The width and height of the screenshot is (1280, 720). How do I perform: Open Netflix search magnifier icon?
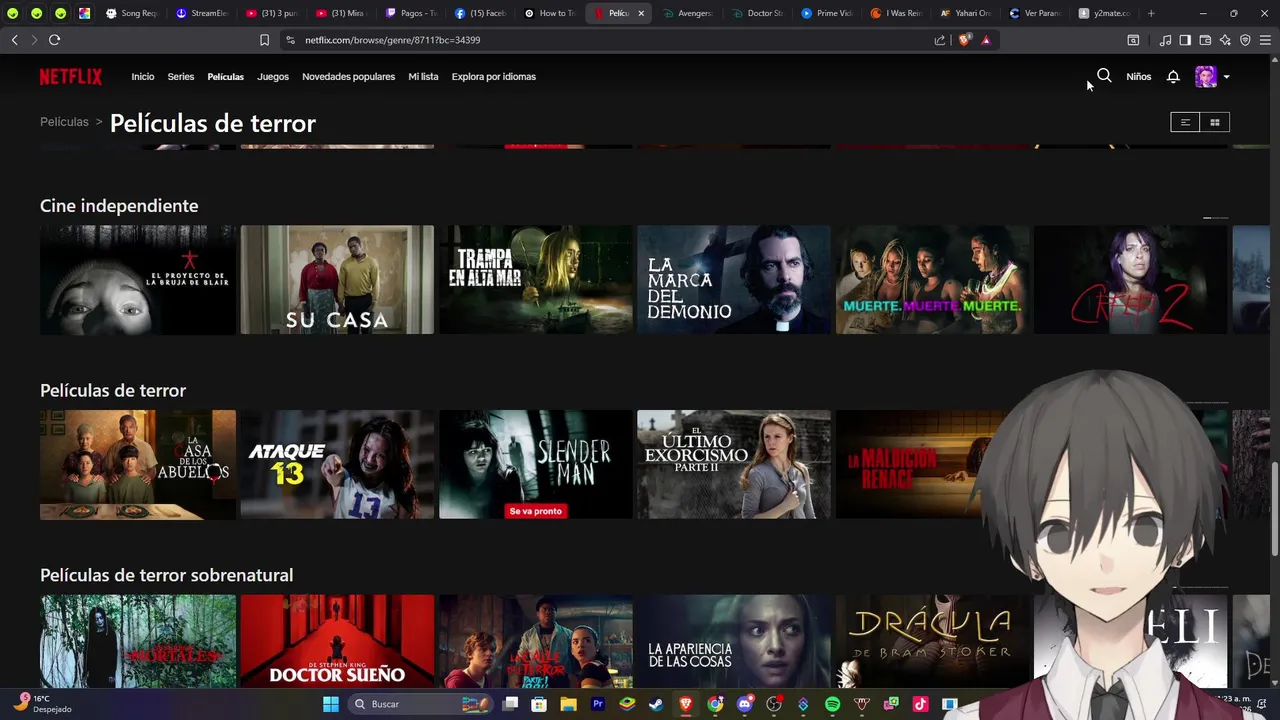(x=1104, y=76)
